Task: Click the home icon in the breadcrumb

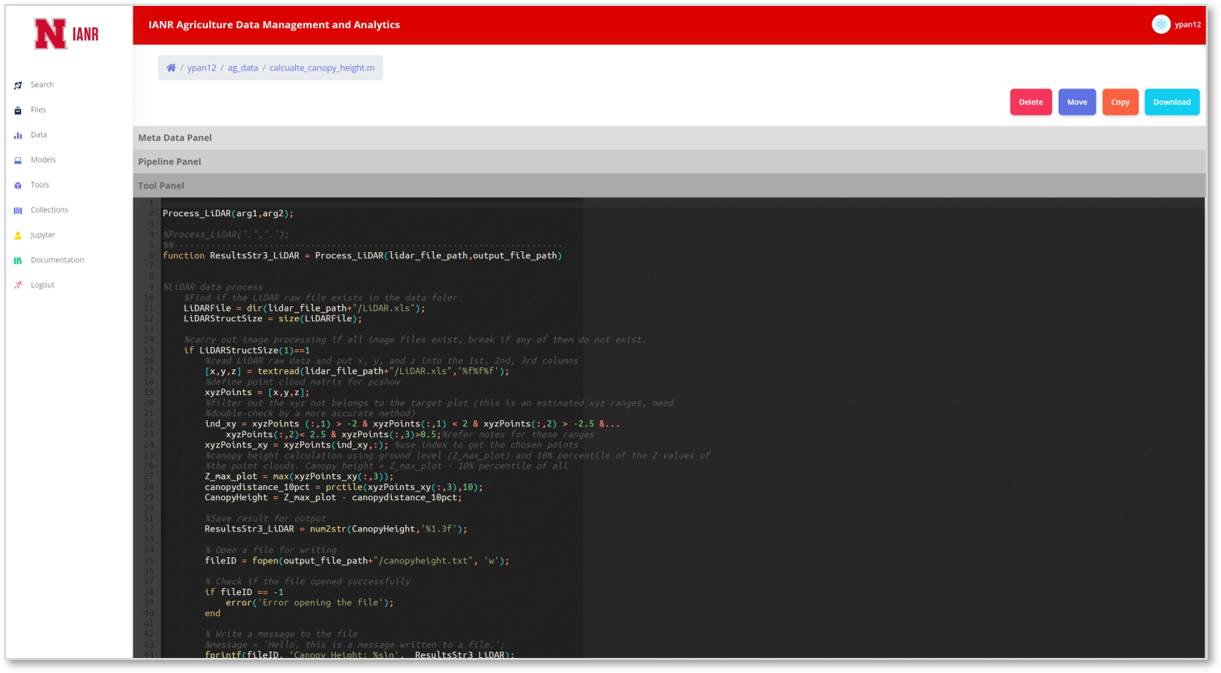Action: 171,68
